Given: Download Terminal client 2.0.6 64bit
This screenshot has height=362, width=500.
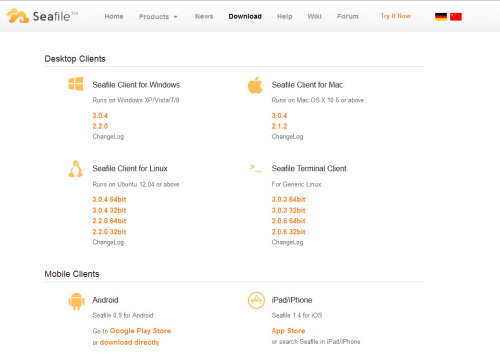Looking at the screenshot, I should (289, 221).
